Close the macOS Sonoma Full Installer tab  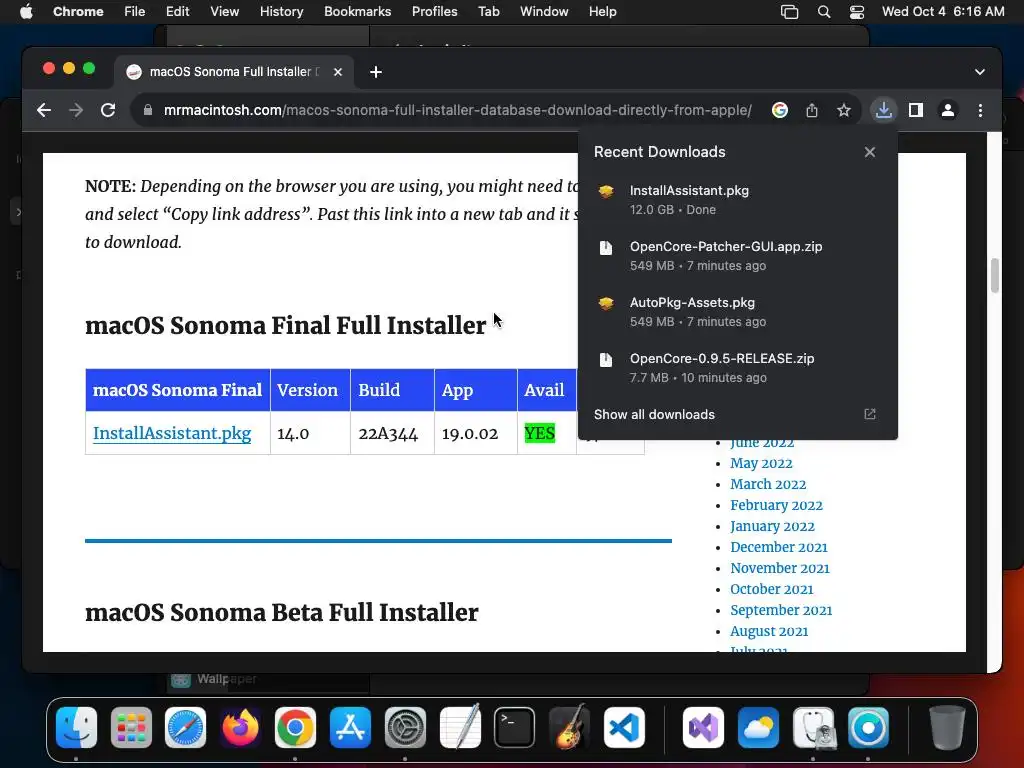[x=338, y=72]
